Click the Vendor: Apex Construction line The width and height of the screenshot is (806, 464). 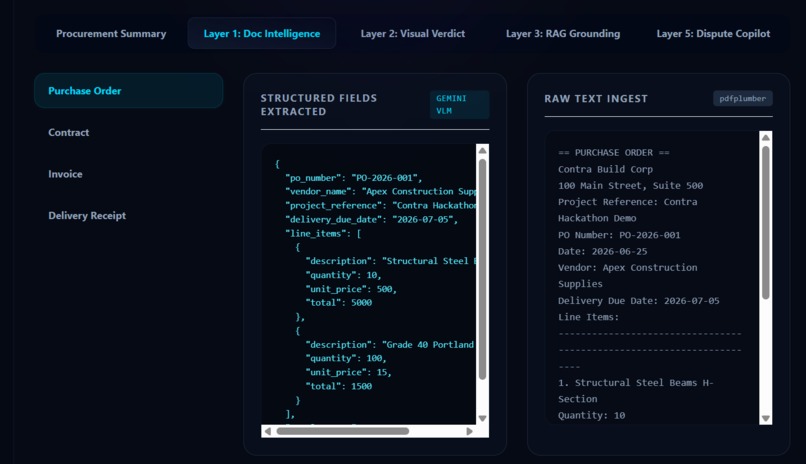click(628, 268)
